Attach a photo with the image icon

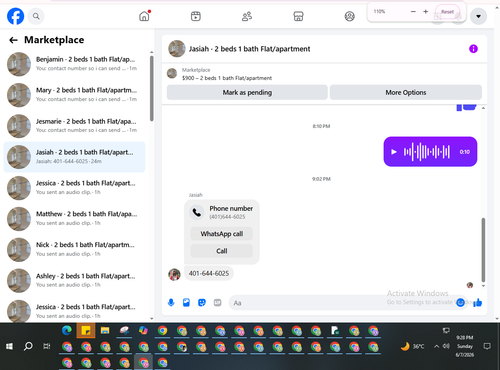tap(186, 303)
